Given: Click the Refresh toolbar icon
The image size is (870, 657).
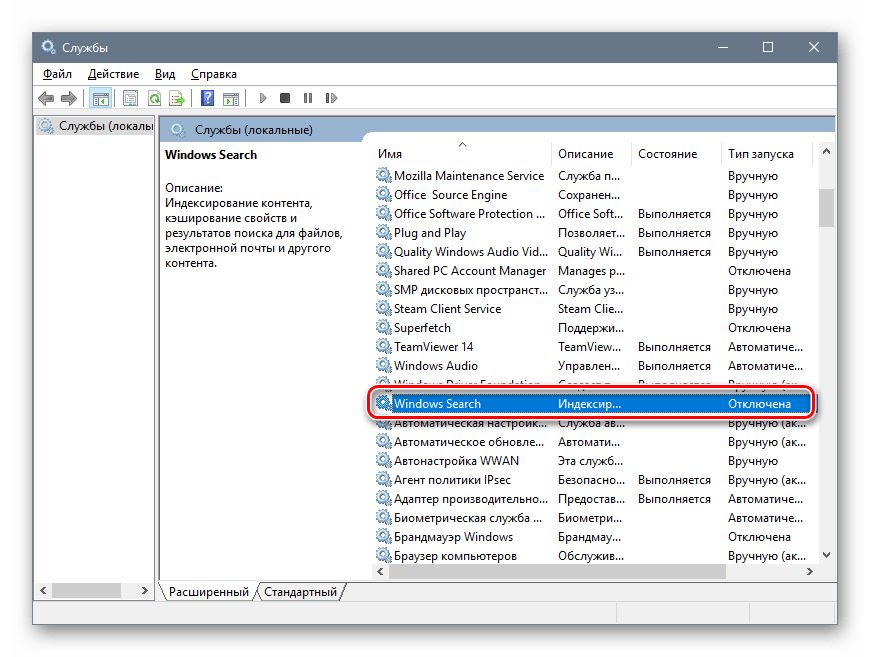Looking at the screenshot, I should pyautogui.click(x=154, y=98).
